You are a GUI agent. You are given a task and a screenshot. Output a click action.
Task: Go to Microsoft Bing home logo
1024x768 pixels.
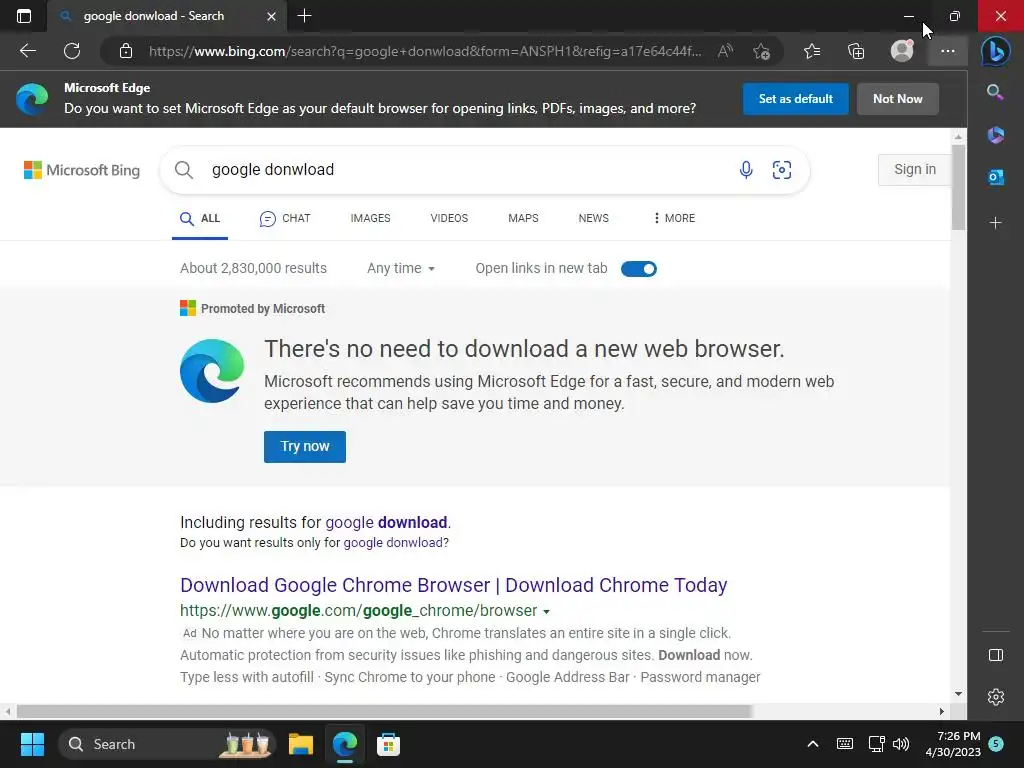pyautogui.click(x=82, y=170)
